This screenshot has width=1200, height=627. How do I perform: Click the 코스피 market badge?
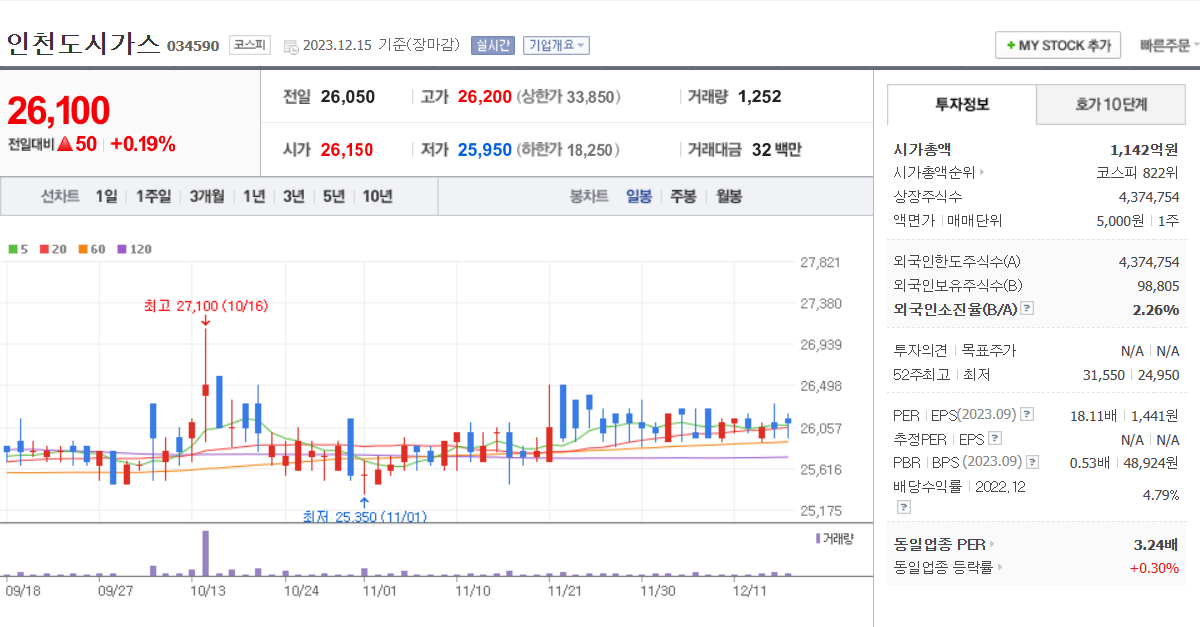click(x=249, y=45)
